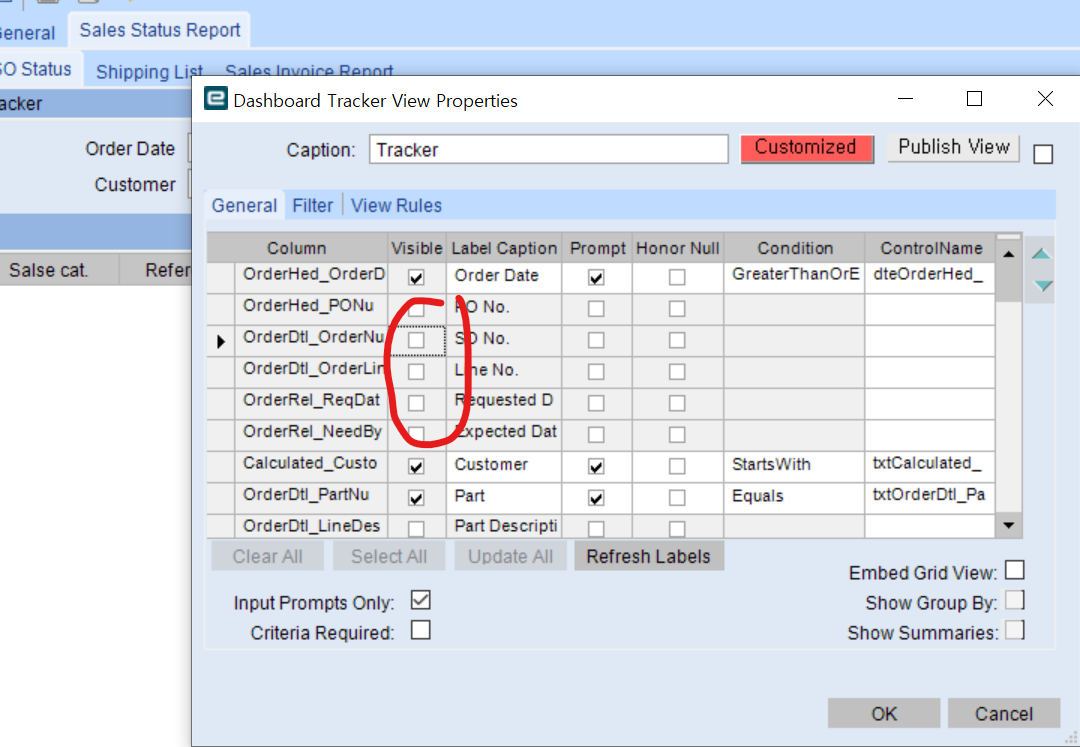Click the Select All button
Viewport: 1080px width, 747px height.
[389, 556]
